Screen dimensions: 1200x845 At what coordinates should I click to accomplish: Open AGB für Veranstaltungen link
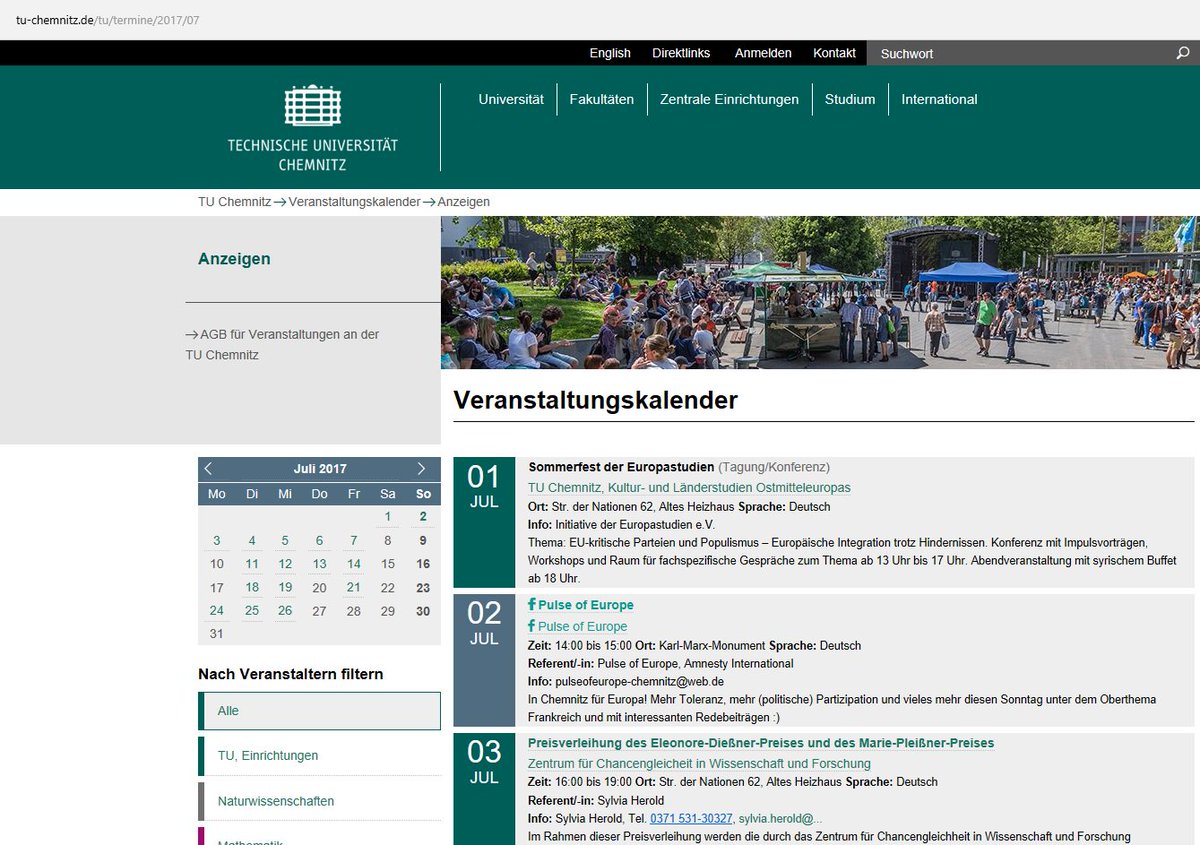[x=282, y=344]
